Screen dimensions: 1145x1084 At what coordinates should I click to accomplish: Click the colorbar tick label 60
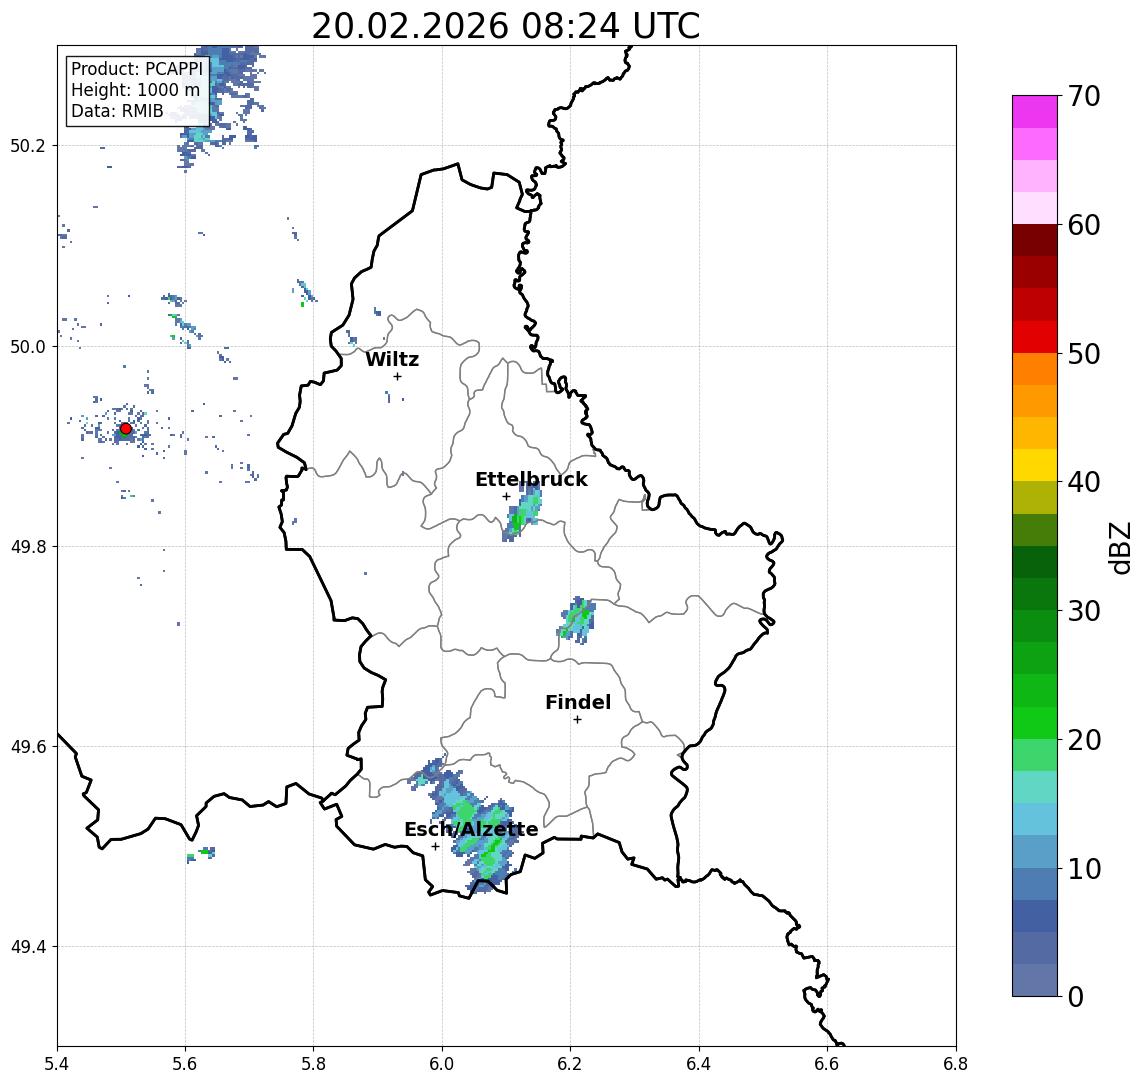point(1084,225)
